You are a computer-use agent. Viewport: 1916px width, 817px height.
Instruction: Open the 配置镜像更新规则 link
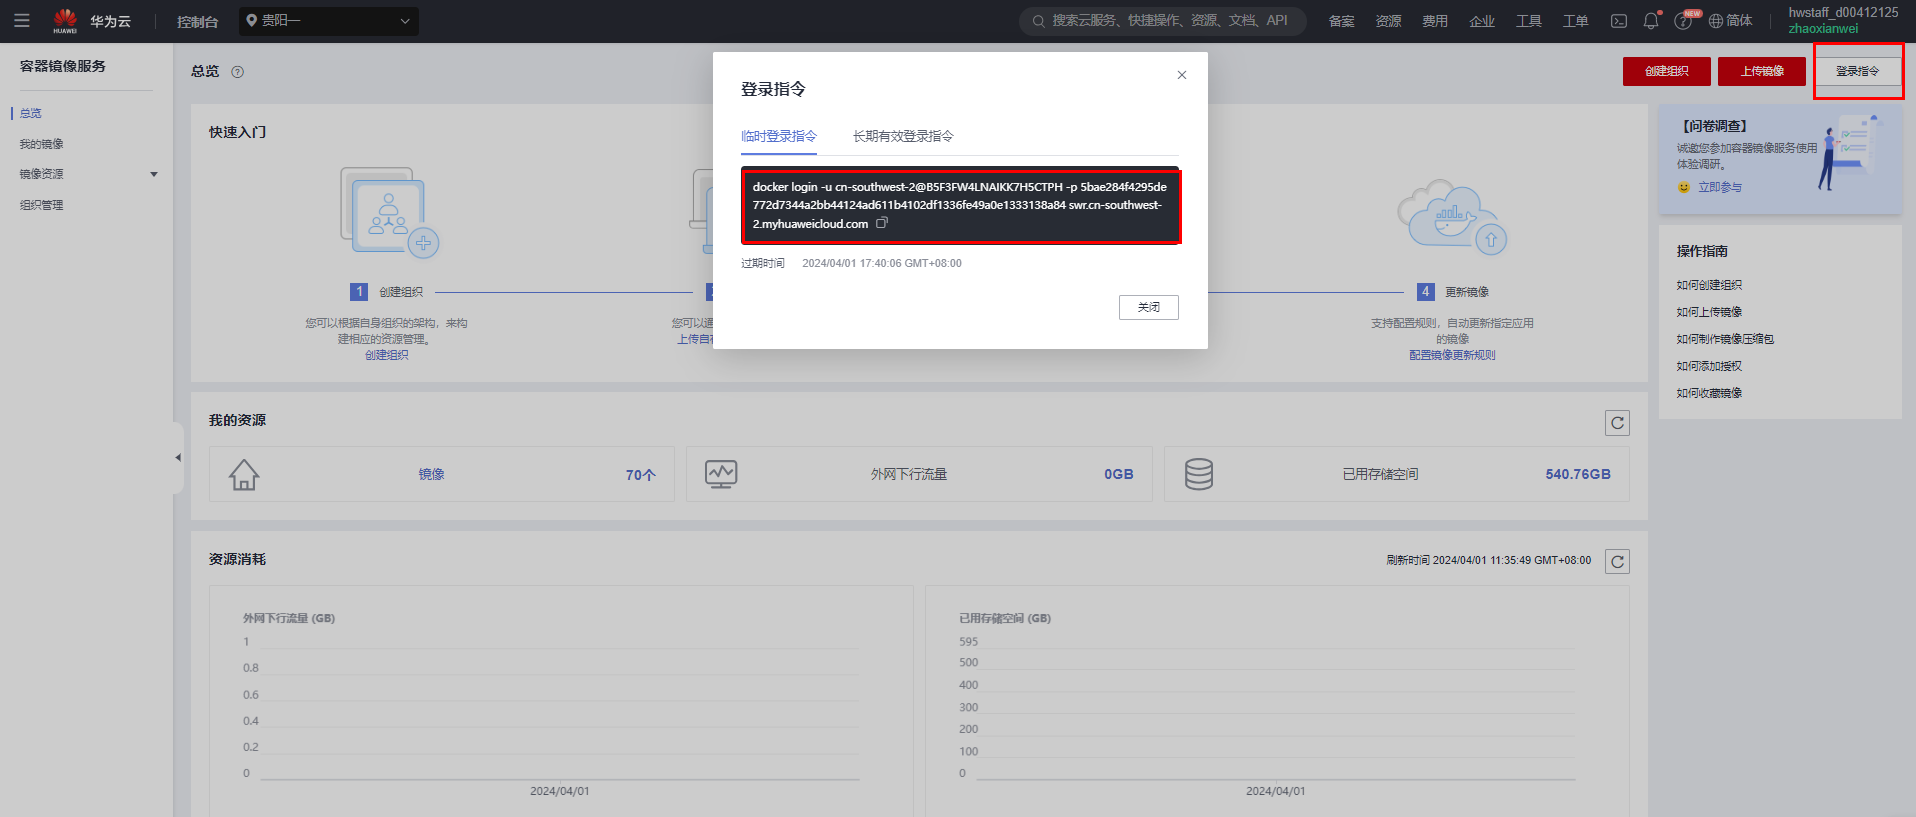(1452, 355)
